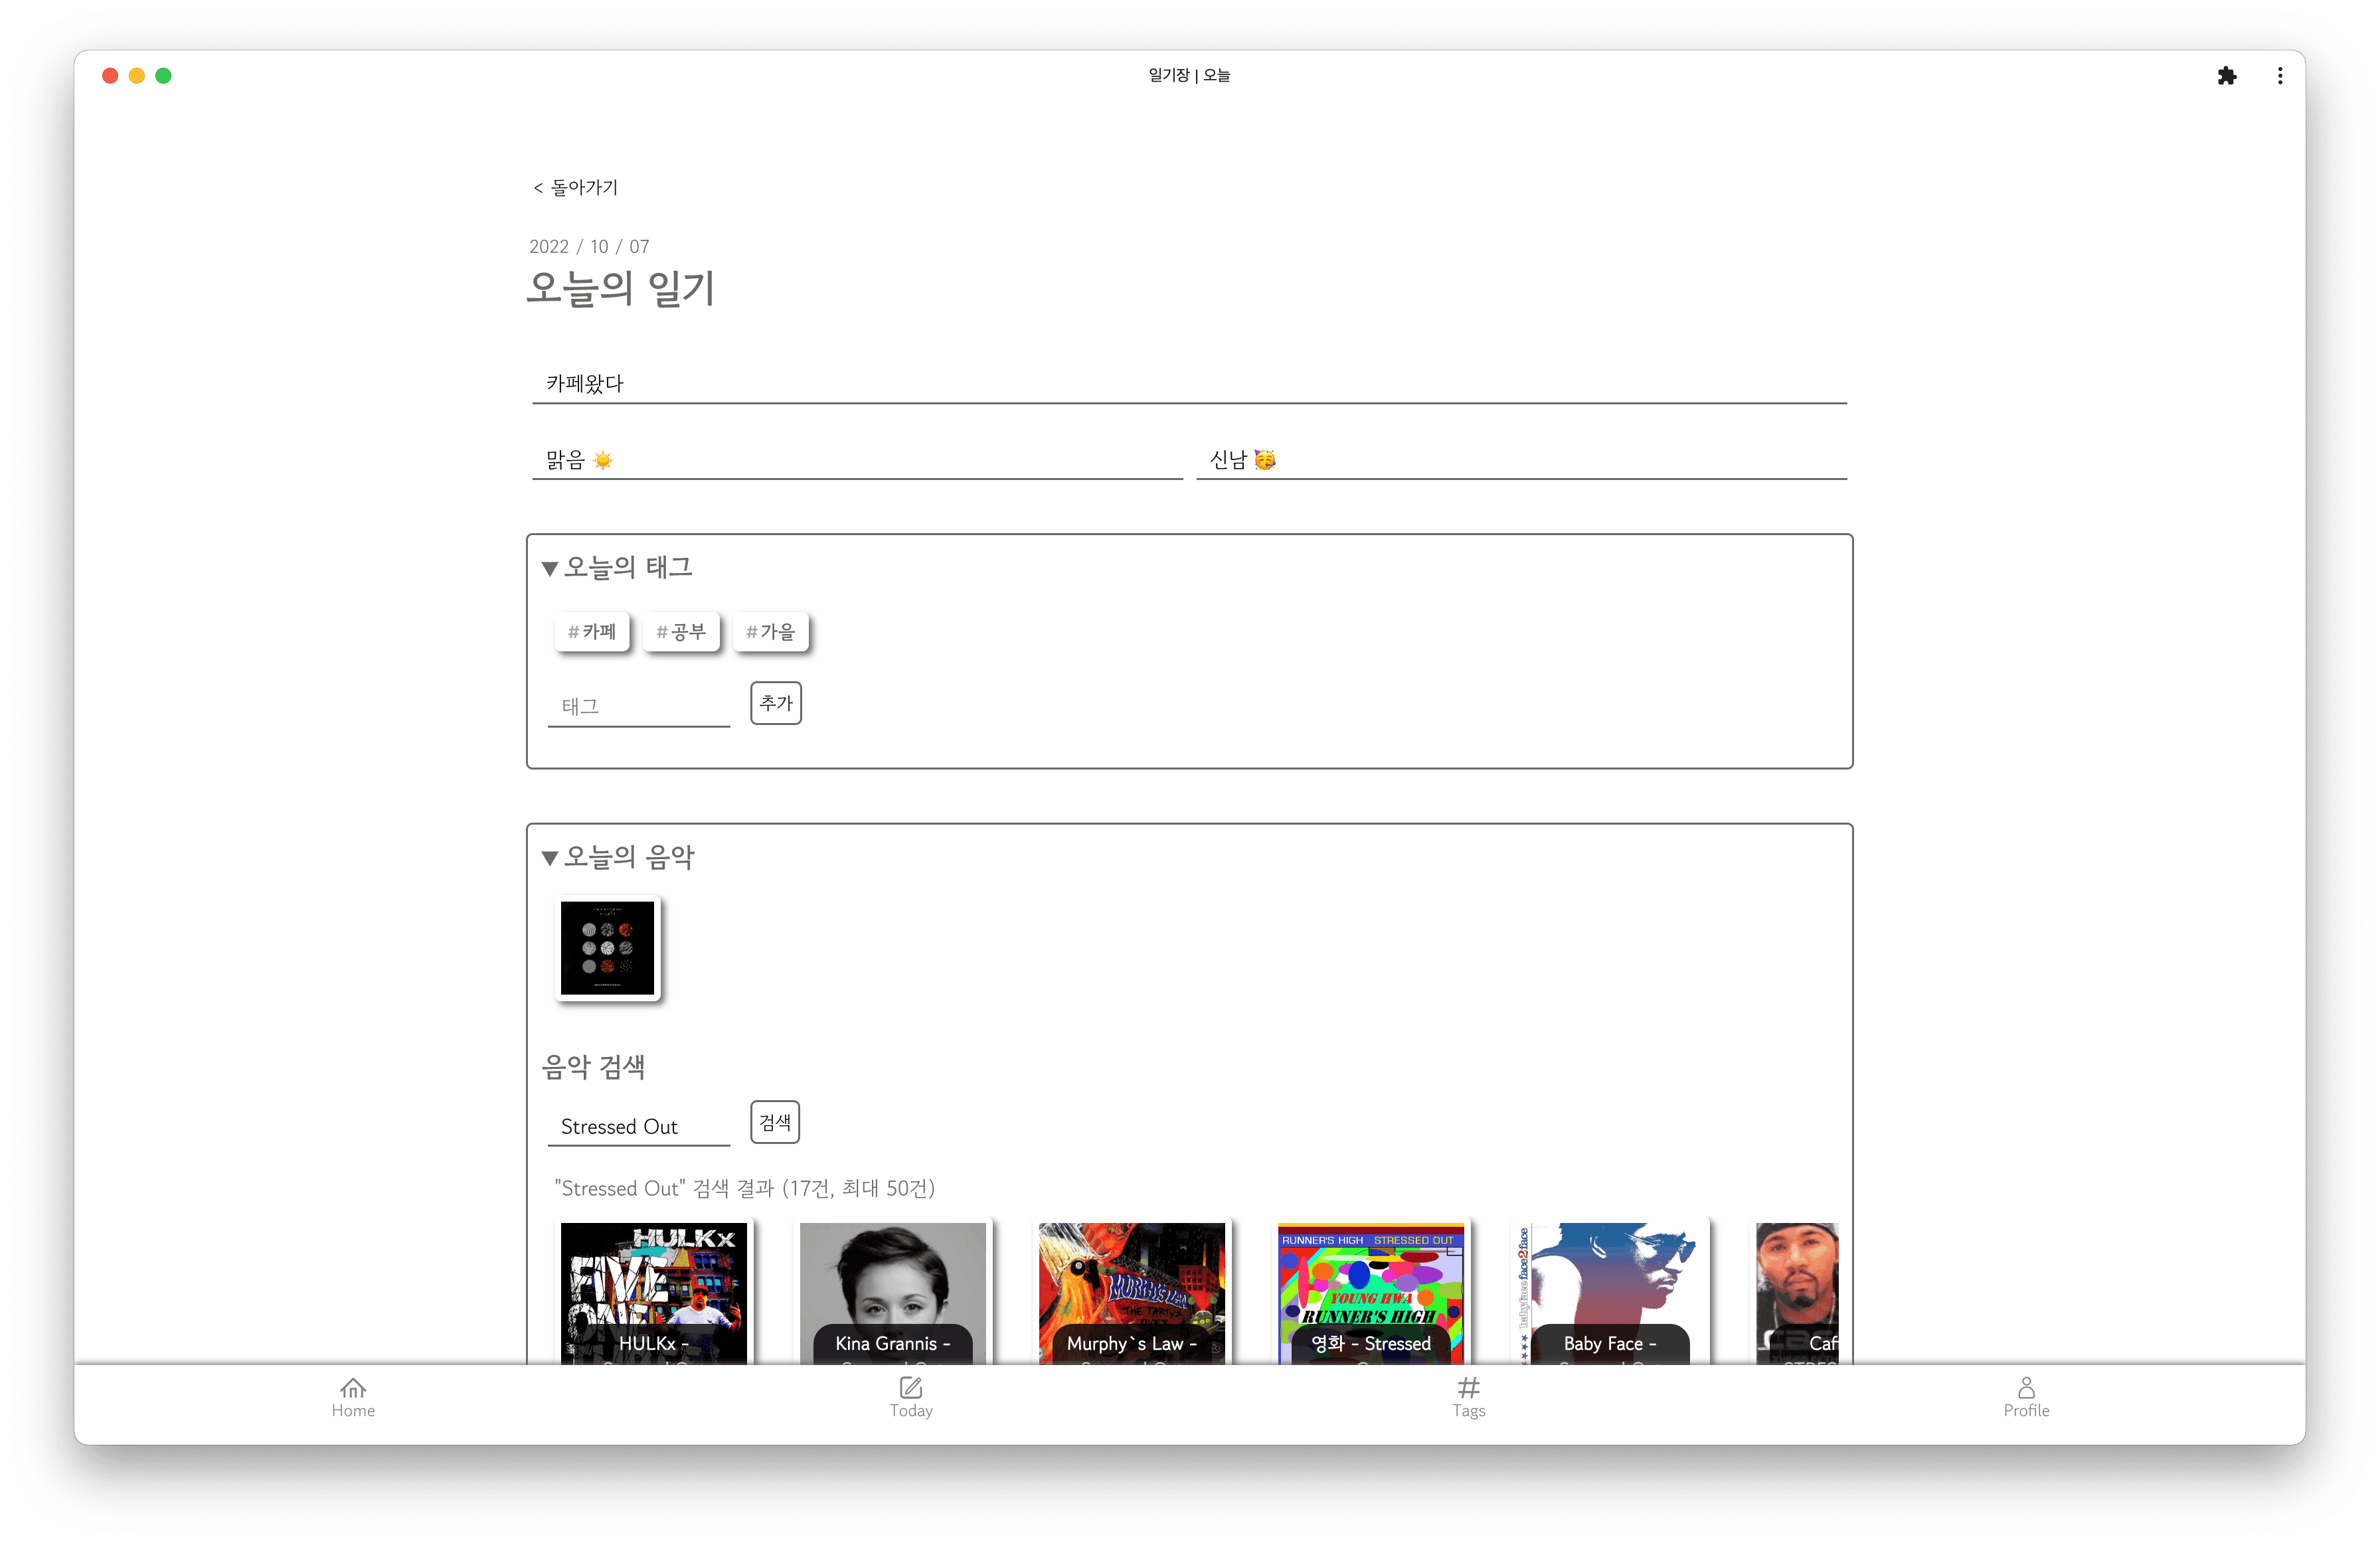Open the Tags tab
2380x1543 pixels.
click(x=1468, y=1397)
